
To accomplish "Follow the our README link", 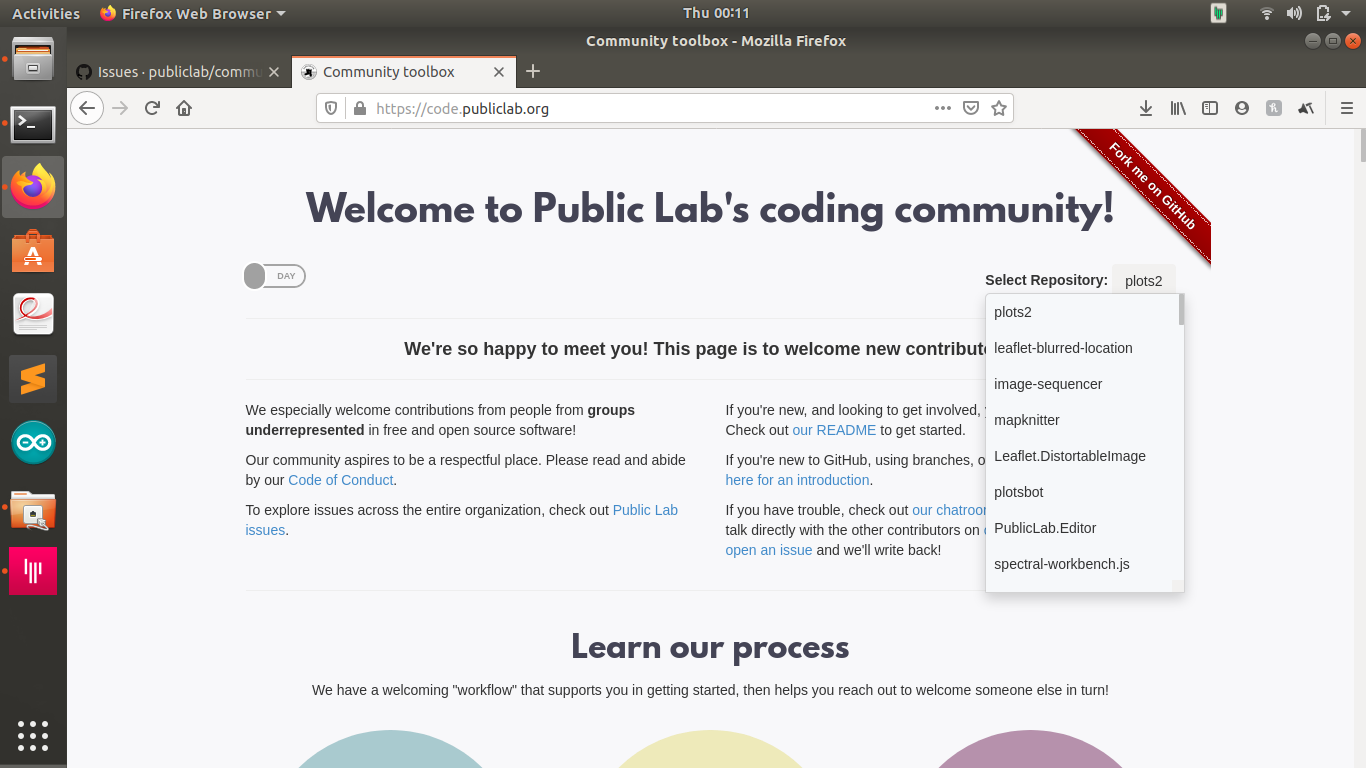I will pos(834,430).
